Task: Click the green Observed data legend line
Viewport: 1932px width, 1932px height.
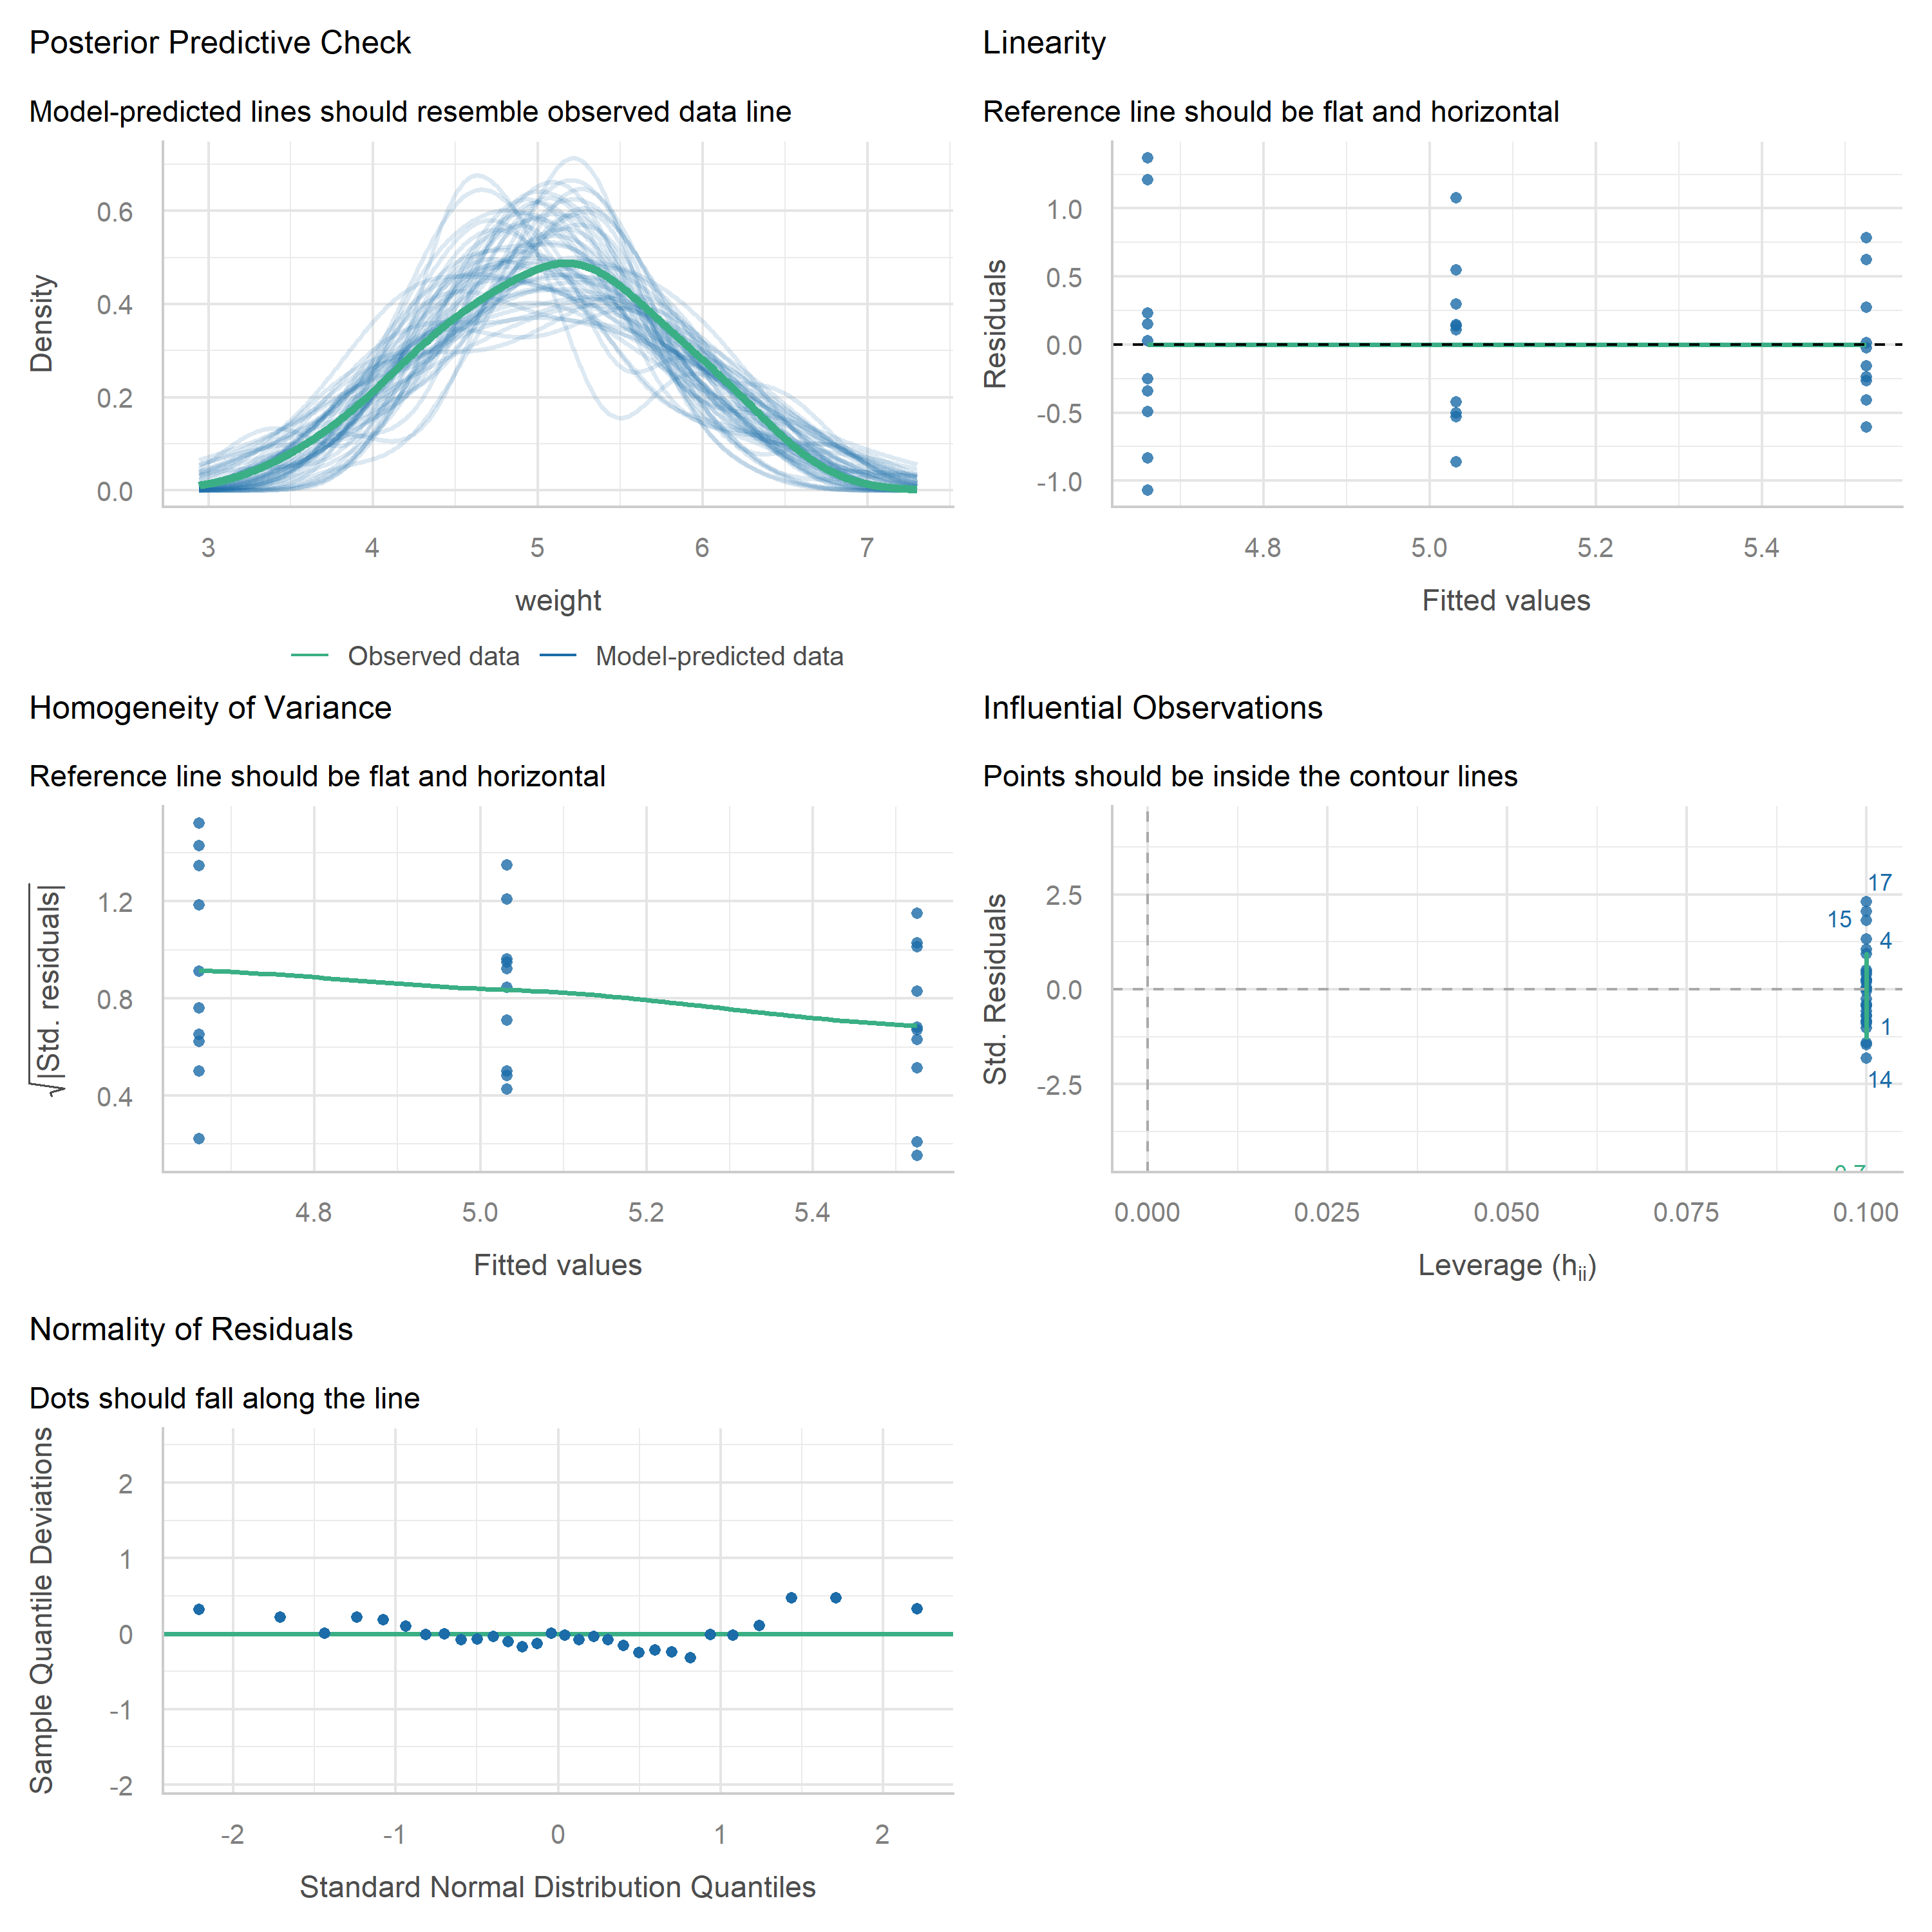Action: (310, 656)
